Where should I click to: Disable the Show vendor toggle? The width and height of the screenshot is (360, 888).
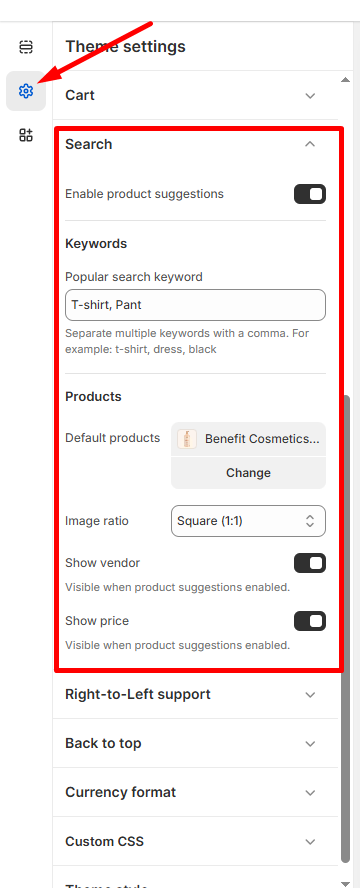(310, 563)
